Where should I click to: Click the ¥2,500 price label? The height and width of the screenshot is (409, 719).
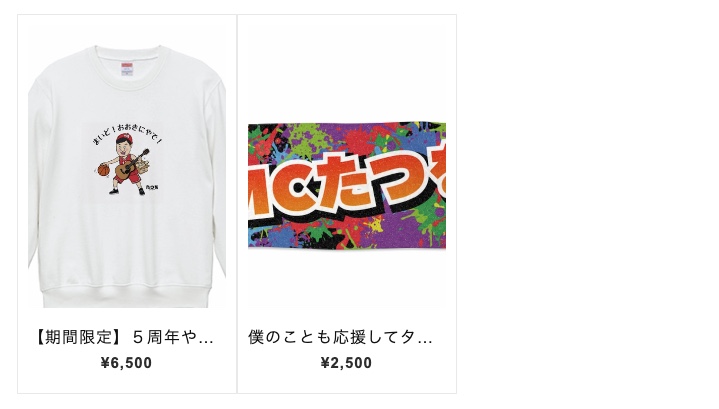point(346,363)
